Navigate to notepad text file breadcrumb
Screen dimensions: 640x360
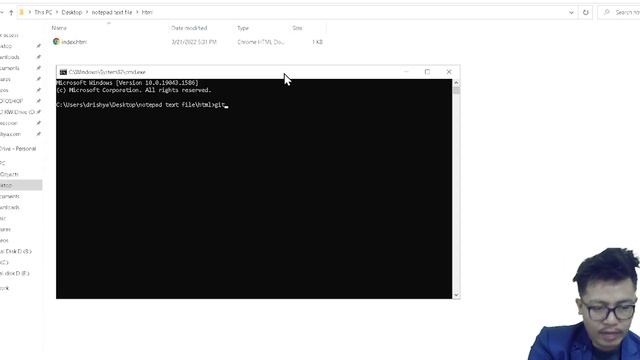[112, 12]
